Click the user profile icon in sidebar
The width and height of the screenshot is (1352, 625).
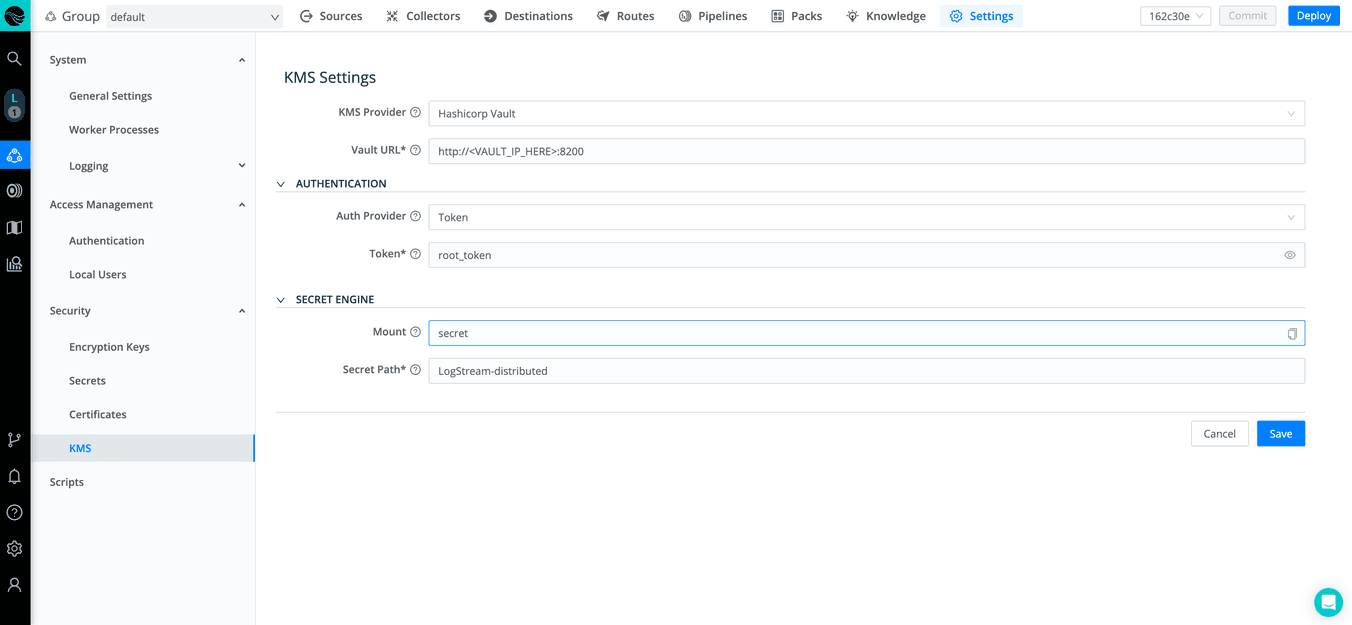(x=14, y=585)
